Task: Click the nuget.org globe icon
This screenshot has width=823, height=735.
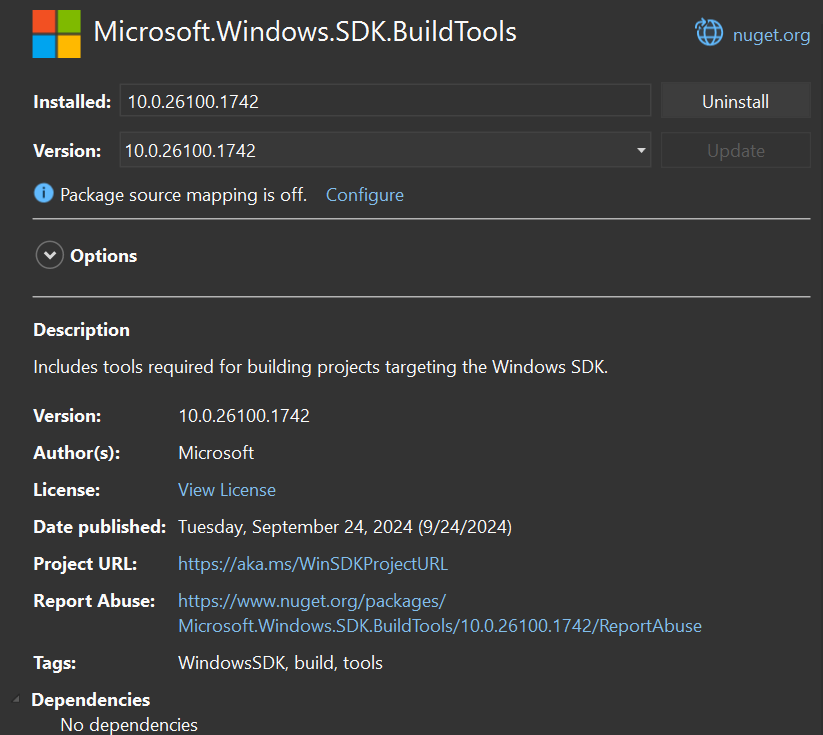Action: tap(709, 33)
